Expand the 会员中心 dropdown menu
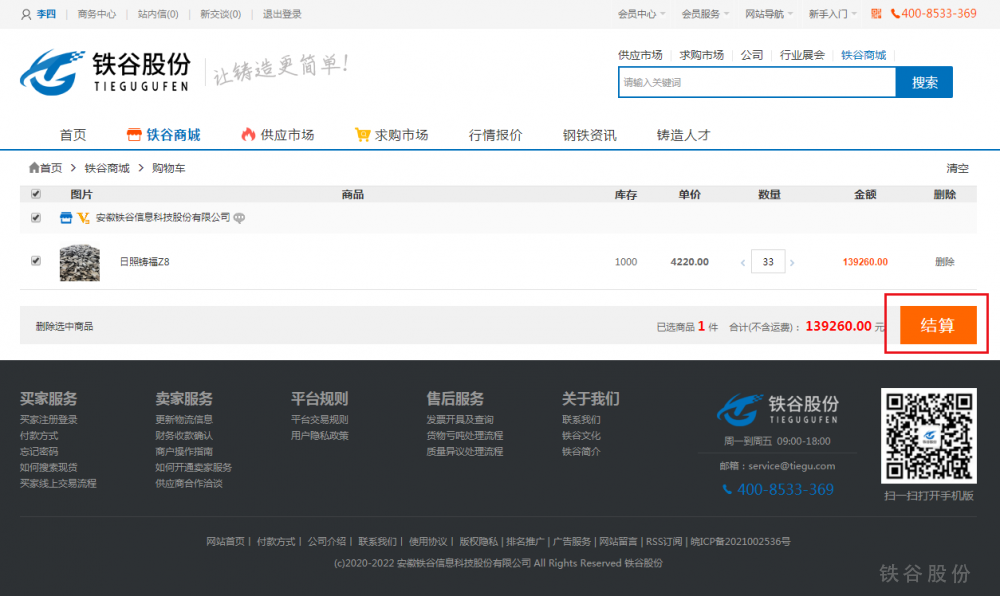This screenshot has height=596, width=1000. [641, 14]
